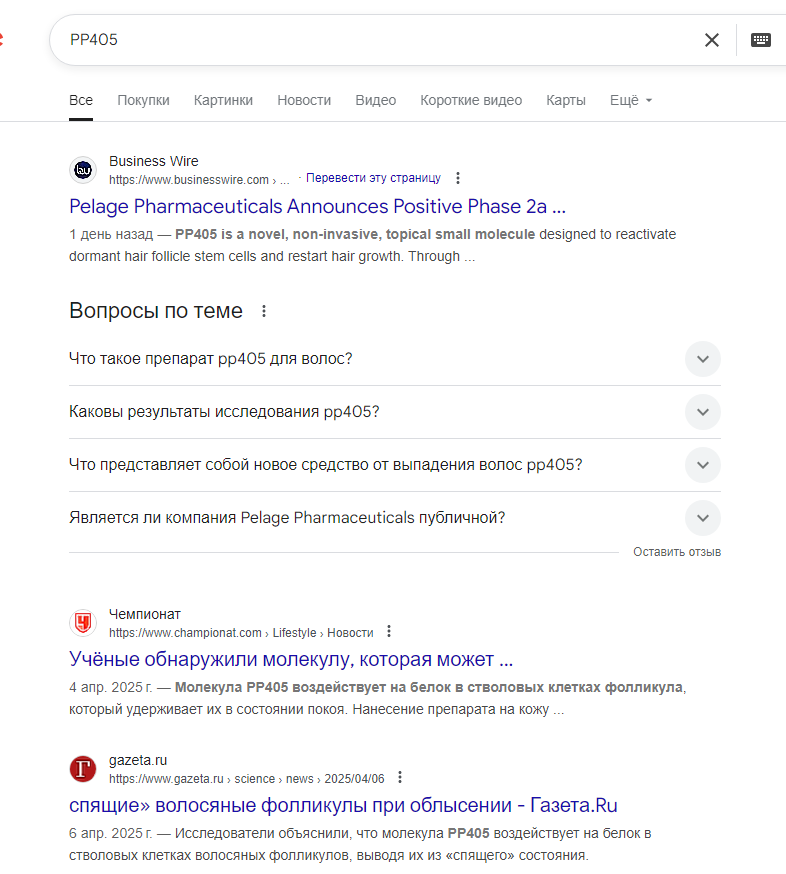The height and width of the screenshot is (874, 786).
Task: Open the gazeta.ru result three-dot menu
Action: (x=400, y=778)
